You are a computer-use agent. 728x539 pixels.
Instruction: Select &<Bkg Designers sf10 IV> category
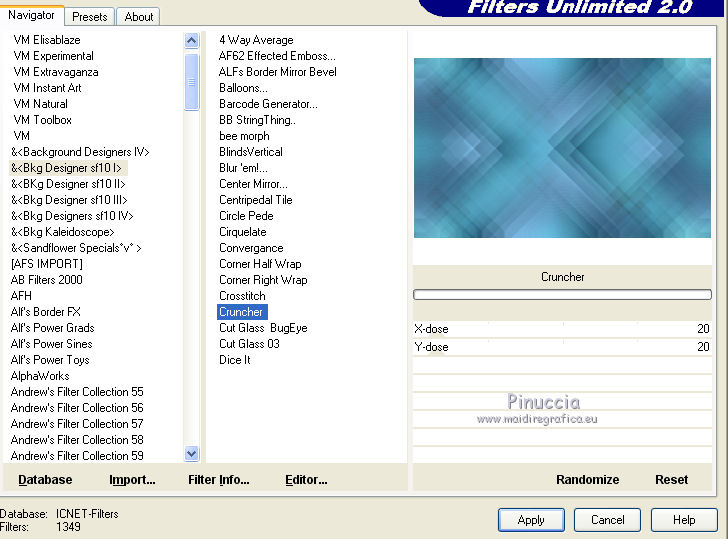(72, 216)
